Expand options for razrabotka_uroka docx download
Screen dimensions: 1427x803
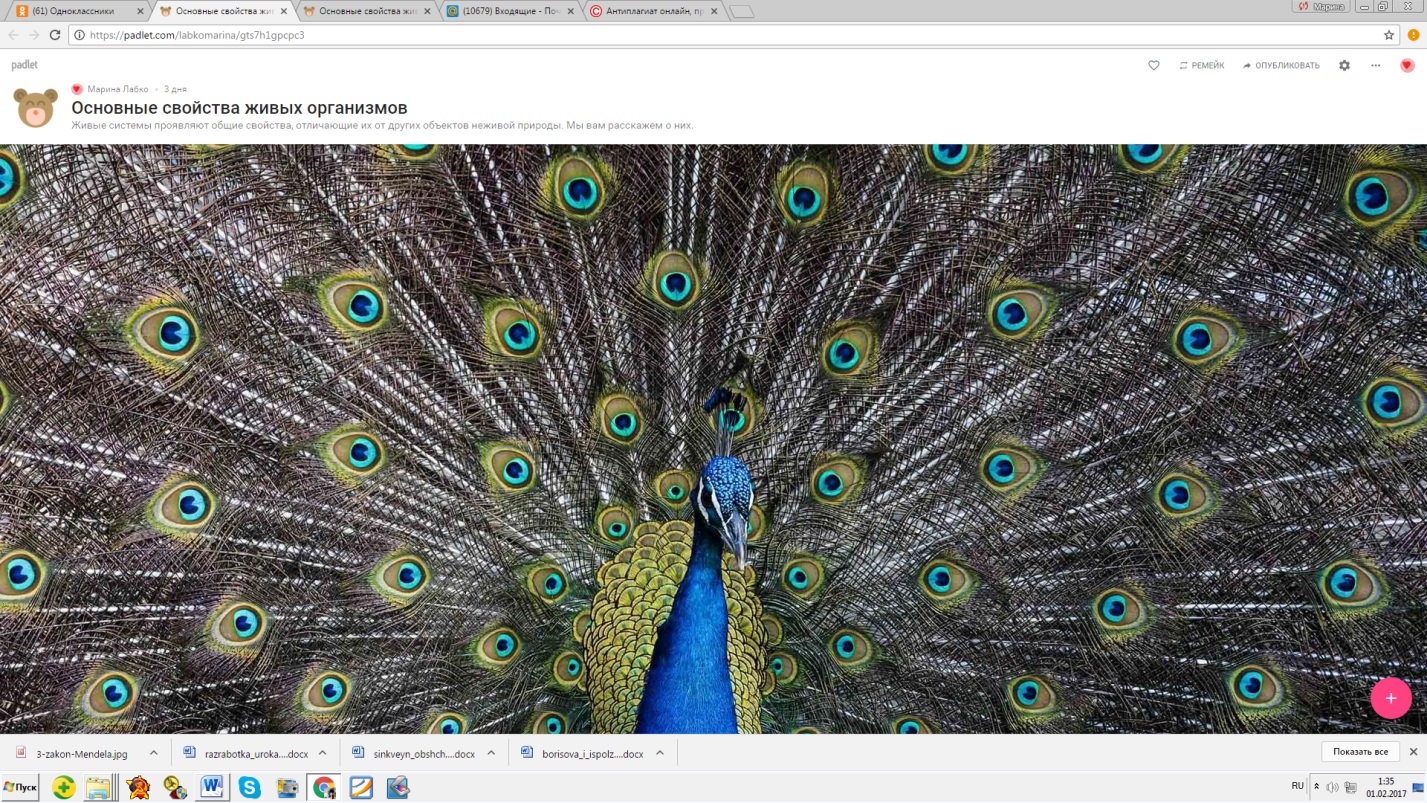pyautogui.click(x=322, y=753)
